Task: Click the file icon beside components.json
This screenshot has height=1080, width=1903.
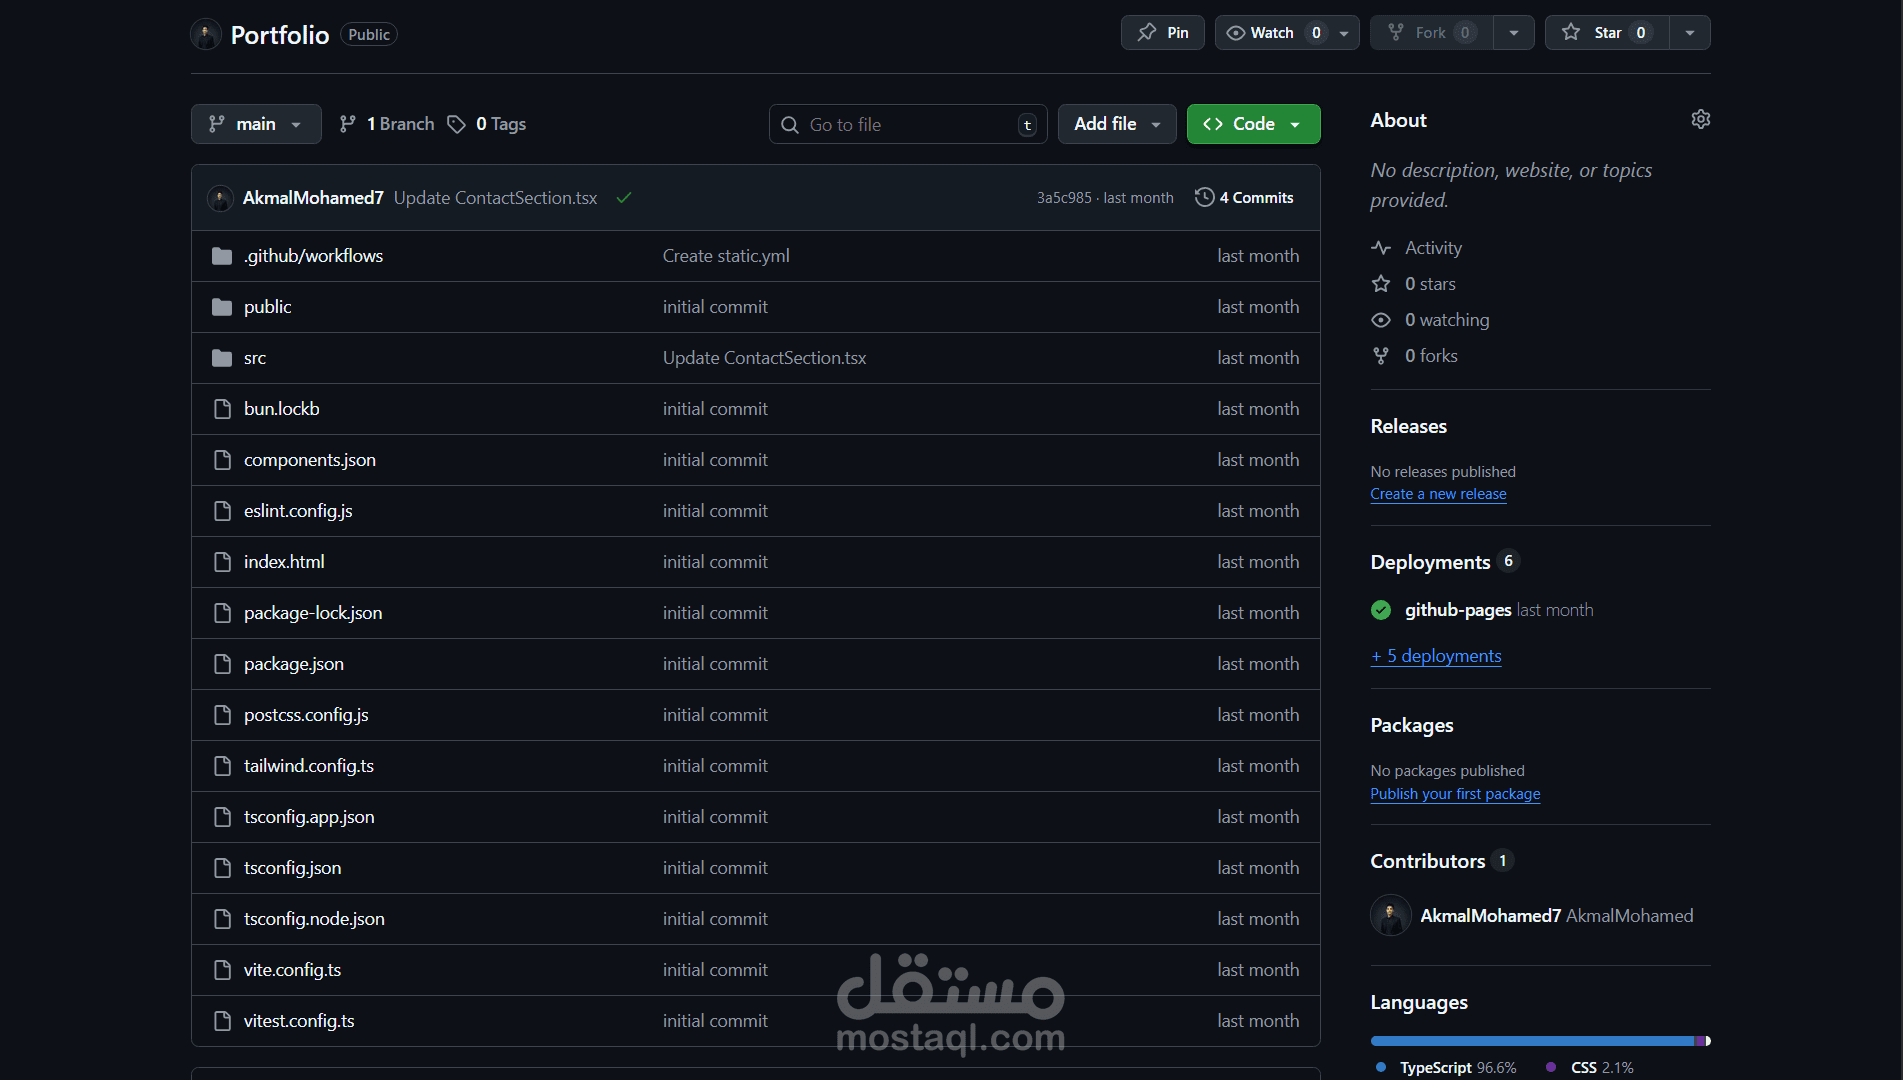Action: [x=222, y=460]
